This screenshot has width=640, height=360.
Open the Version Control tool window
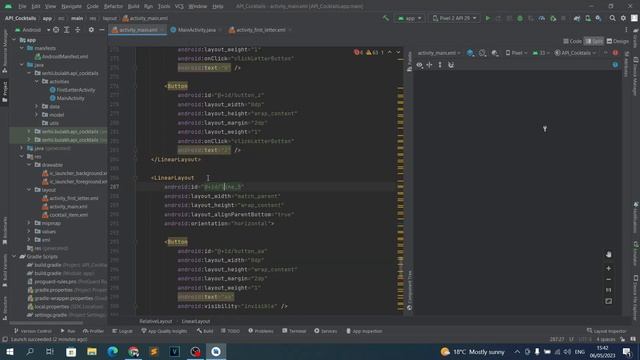tap(33, 331)
